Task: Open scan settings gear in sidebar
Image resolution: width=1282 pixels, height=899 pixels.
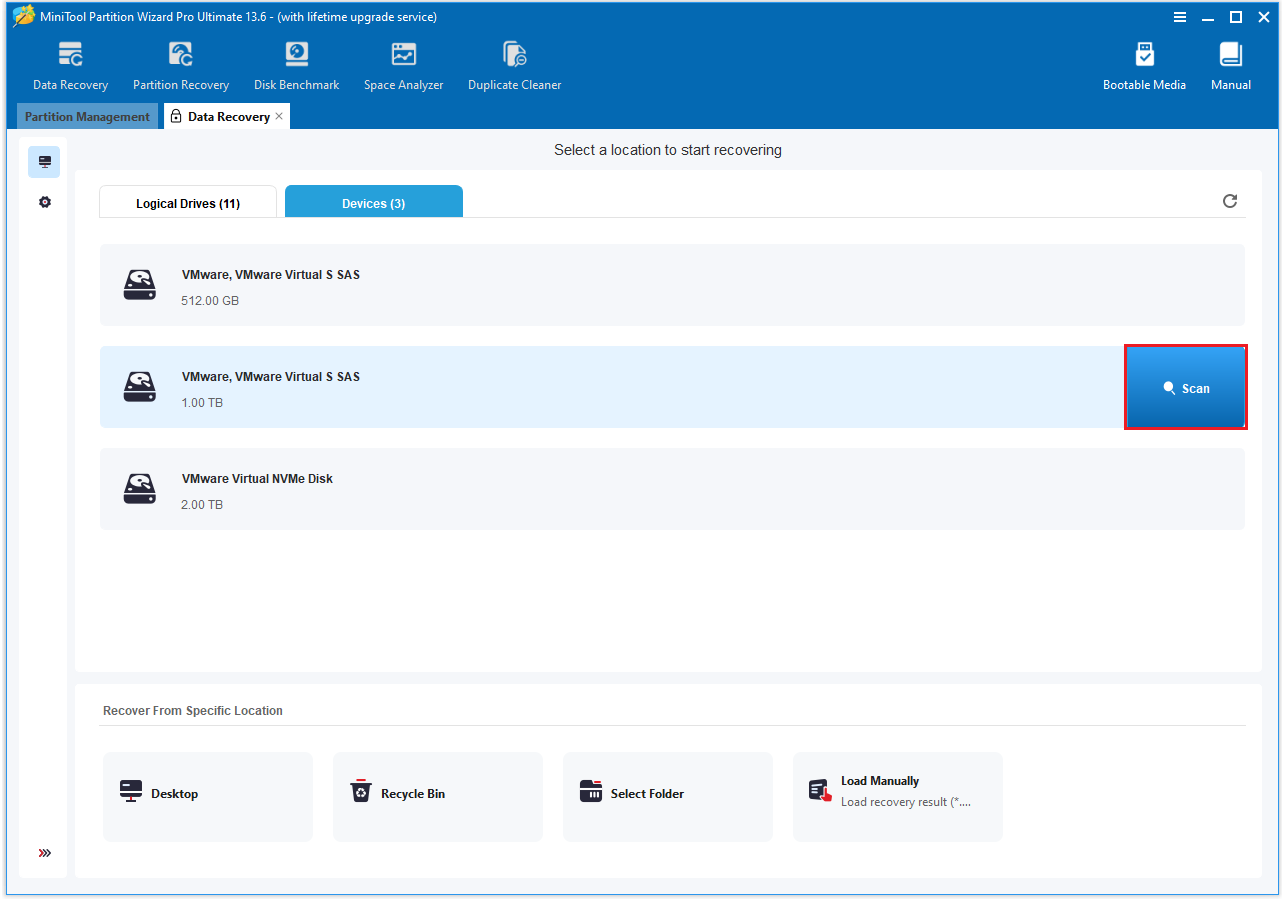Action: tap(44, 202)
